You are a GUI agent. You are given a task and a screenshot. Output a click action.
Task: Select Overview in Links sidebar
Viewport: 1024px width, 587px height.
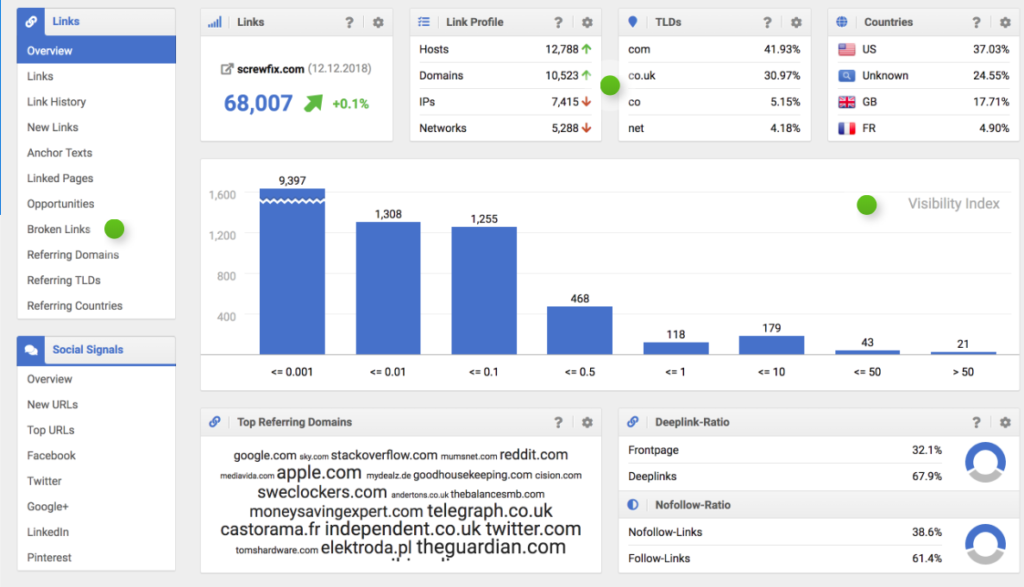click(x=50, y=51)
